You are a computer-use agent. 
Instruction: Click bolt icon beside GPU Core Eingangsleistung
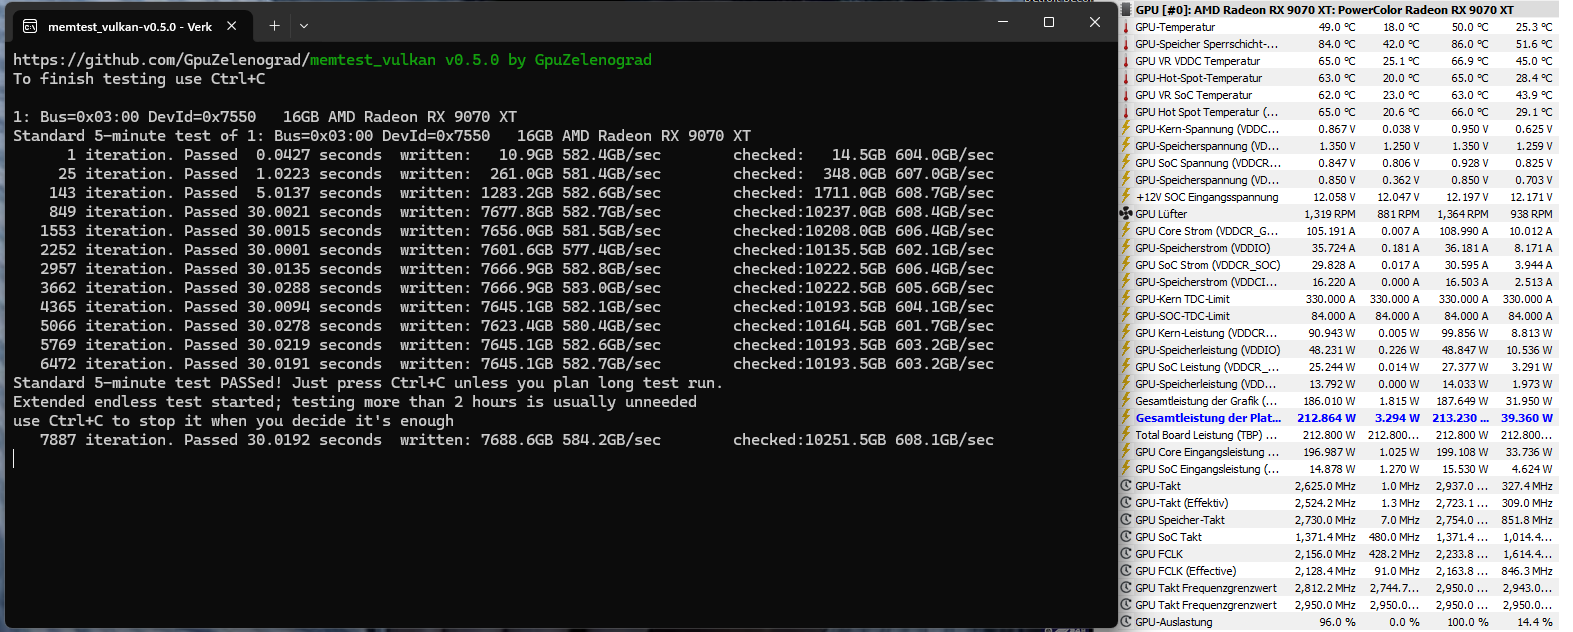pos(1126,452)
